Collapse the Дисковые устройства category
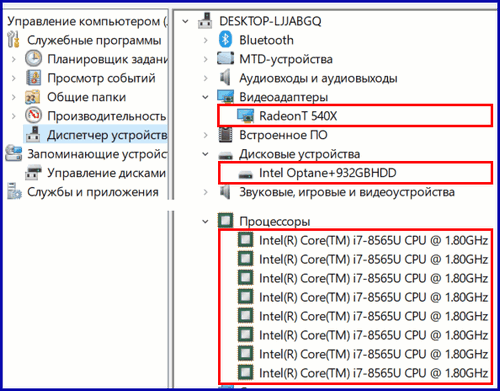 click(205, 154)
